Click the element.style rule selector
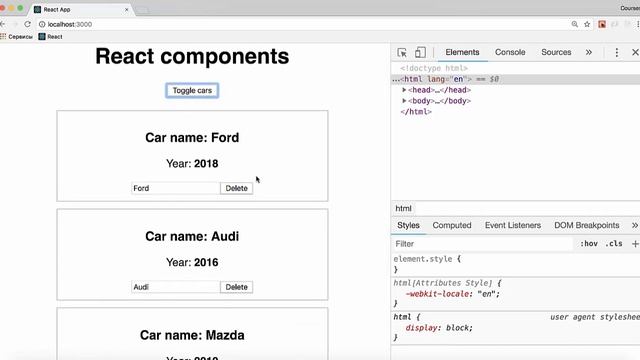This screenshot has height=360, width=640. point(422,259)
